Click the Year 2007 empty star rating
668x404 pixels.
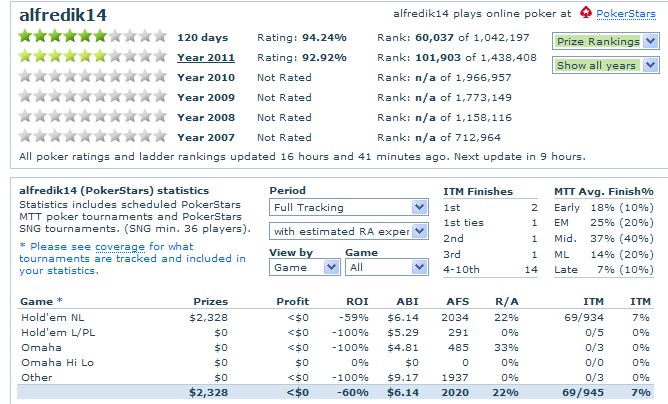click(x=89, y=136)
